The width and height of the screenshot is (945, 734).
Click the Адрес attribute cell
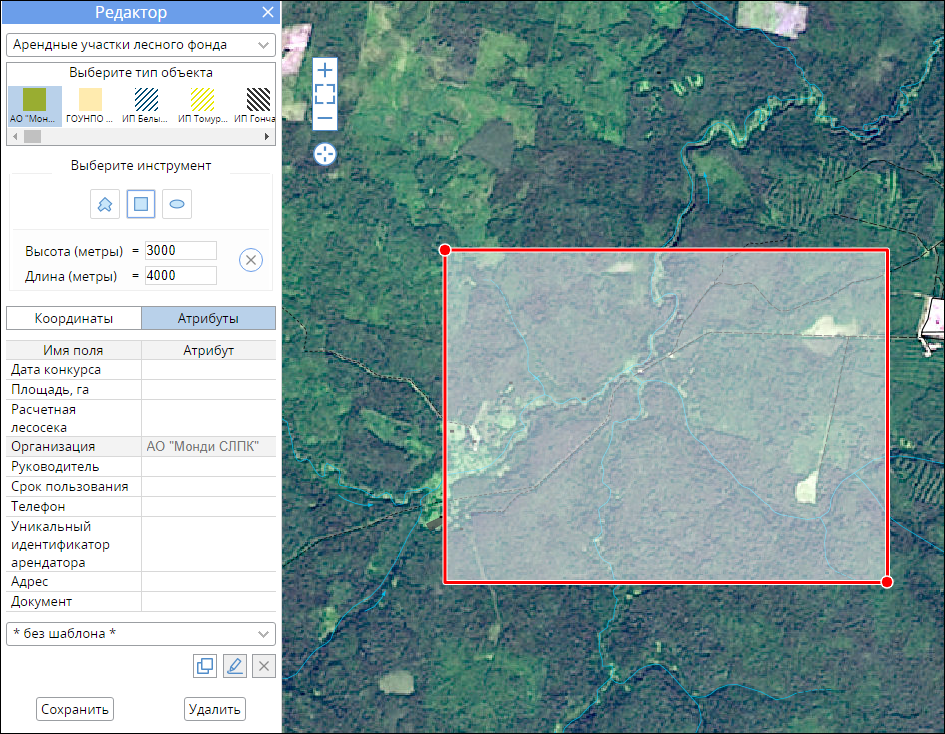click(209, 582)
